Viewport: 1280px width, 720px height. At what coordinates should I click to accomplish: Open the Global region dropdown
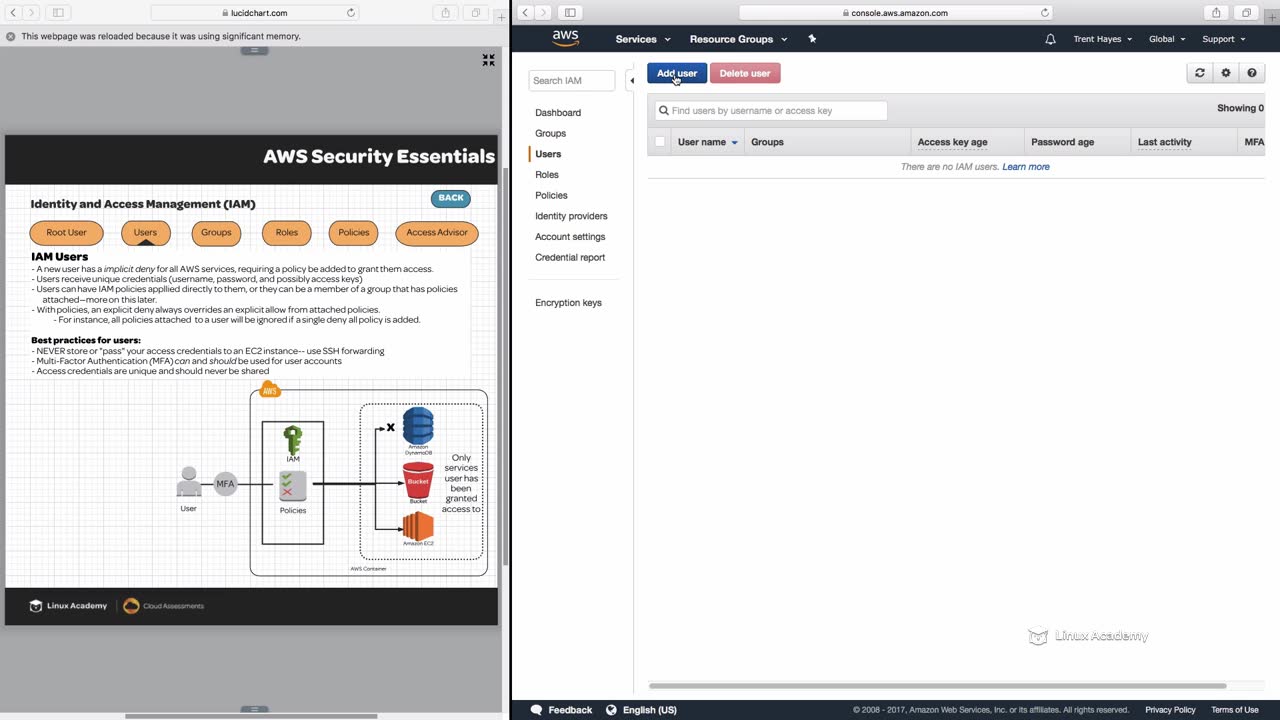coord(1167,39)
